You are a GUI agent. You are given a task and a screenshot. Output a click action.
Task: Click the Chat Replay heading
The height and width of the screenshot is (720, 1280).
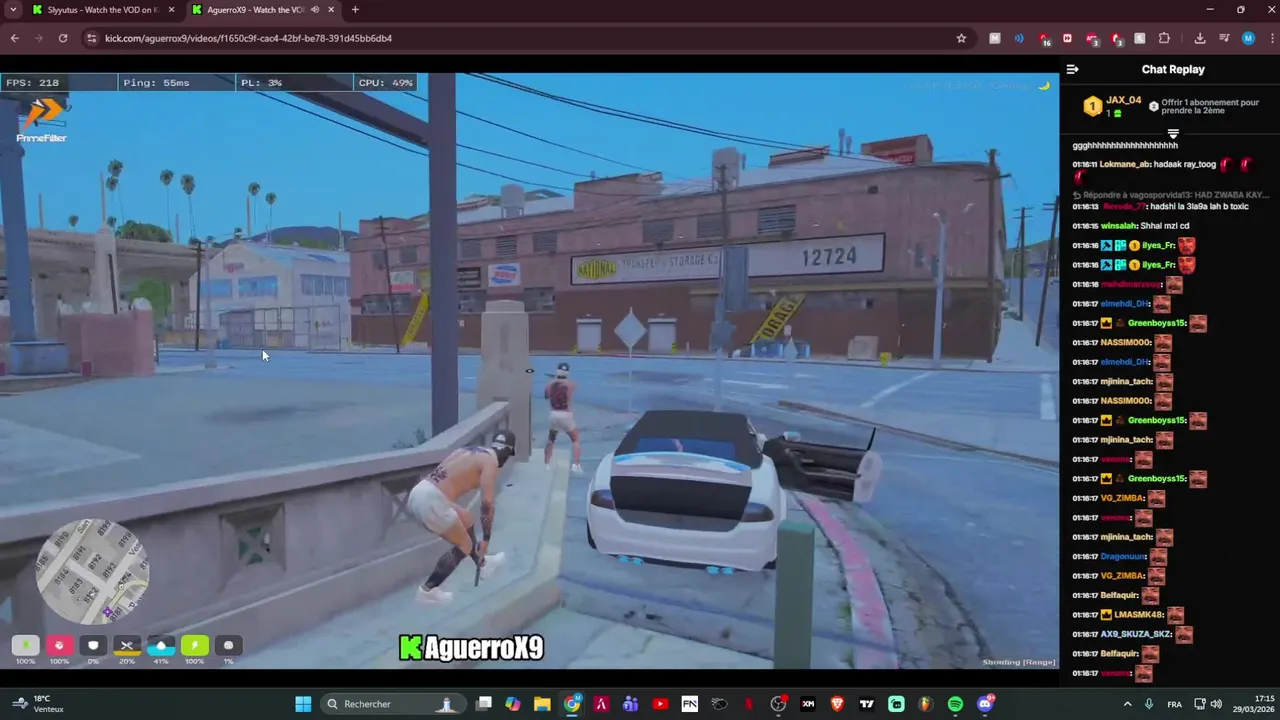[x=1173, y=69]
